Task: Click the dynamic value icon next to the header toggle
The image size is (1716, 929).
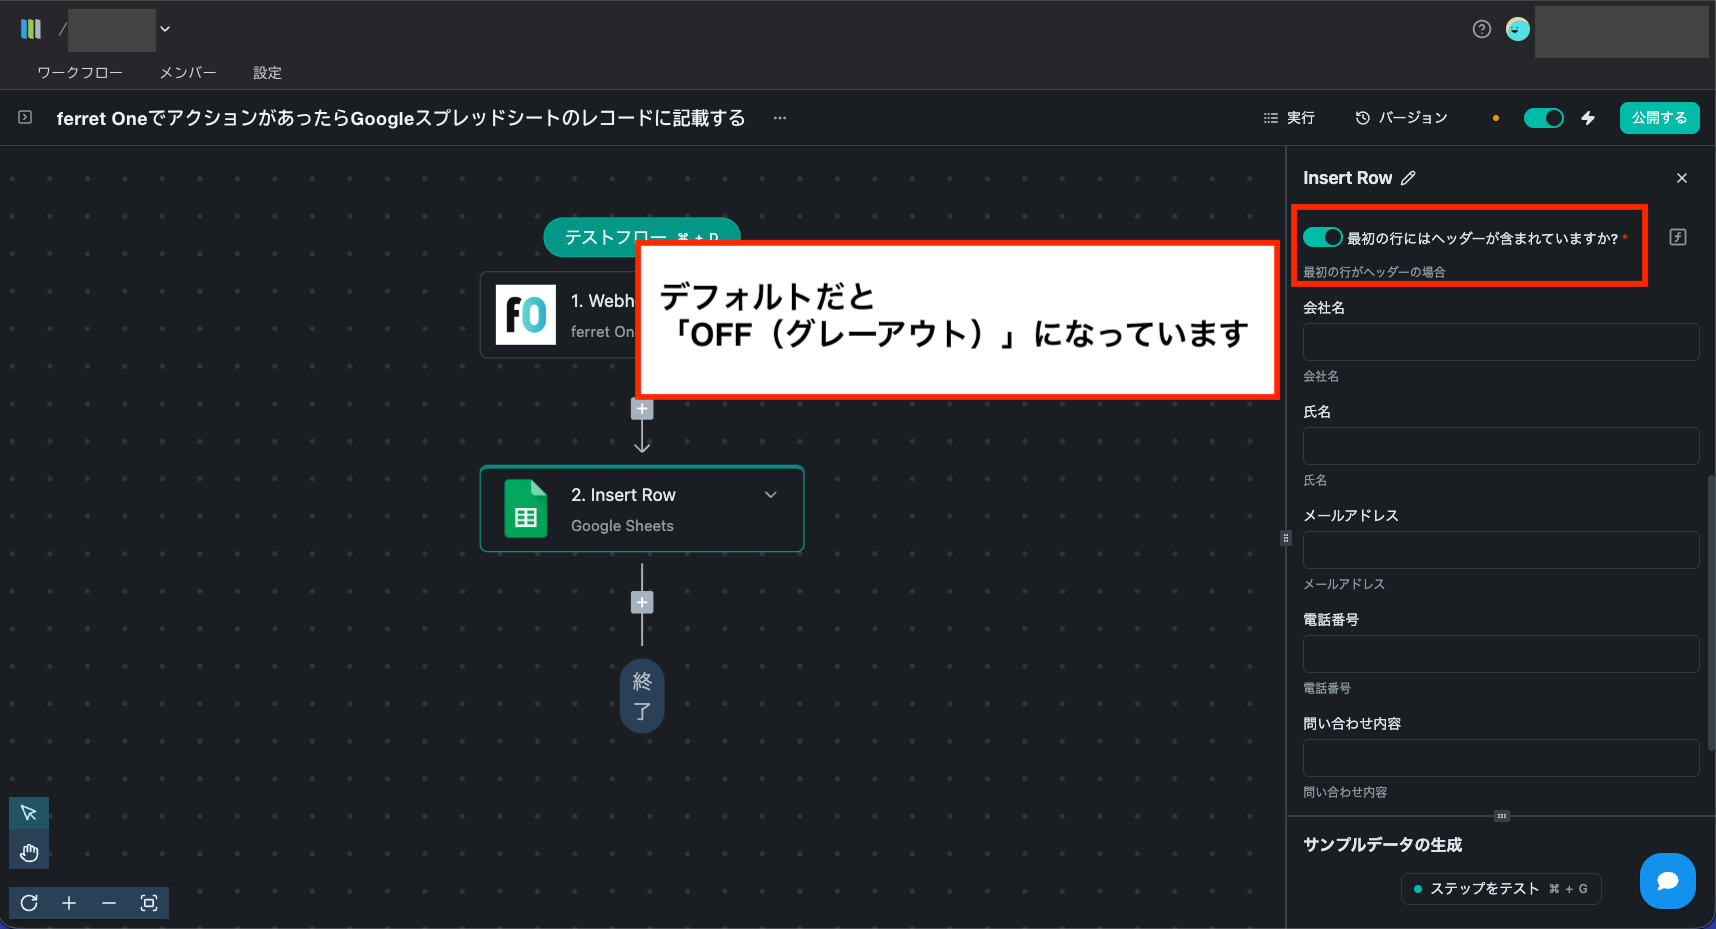Action: 1678,237
